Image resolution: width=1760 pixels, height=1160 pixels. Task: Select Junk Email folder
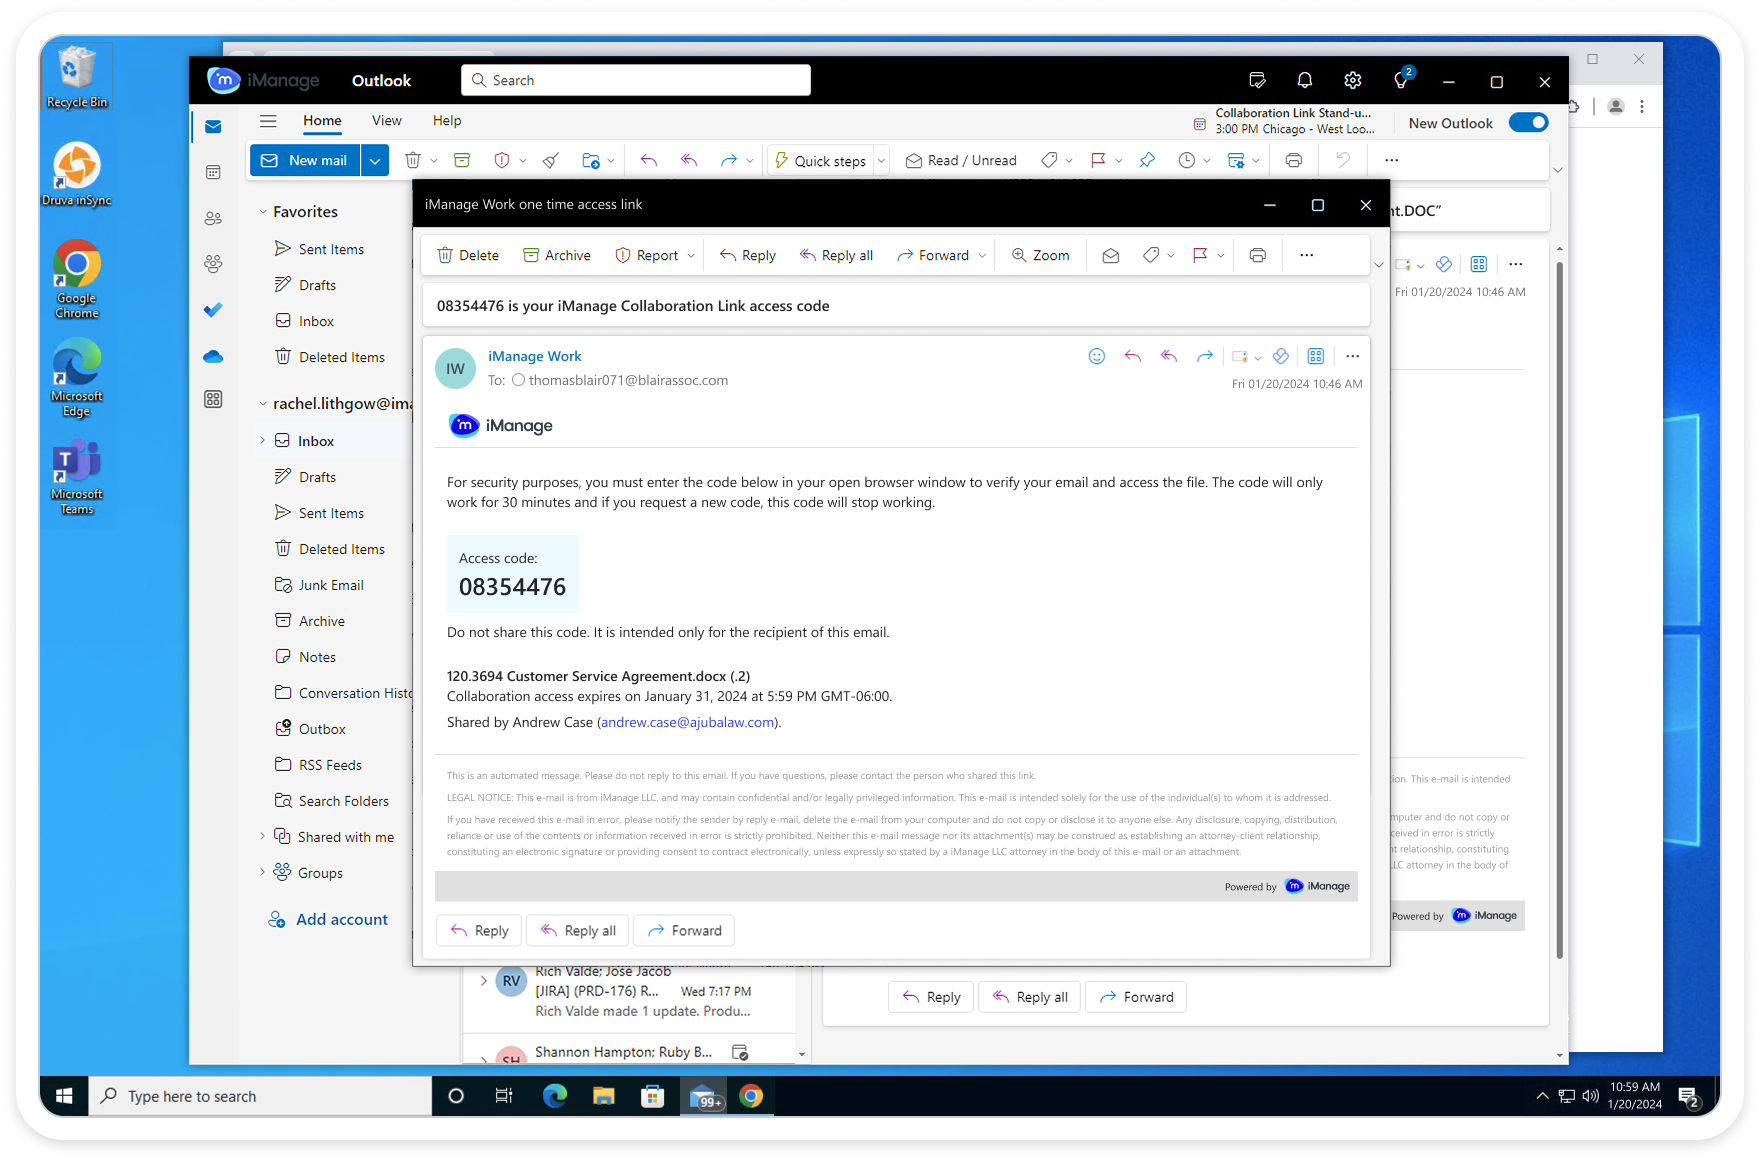click(x=331, y=585)
